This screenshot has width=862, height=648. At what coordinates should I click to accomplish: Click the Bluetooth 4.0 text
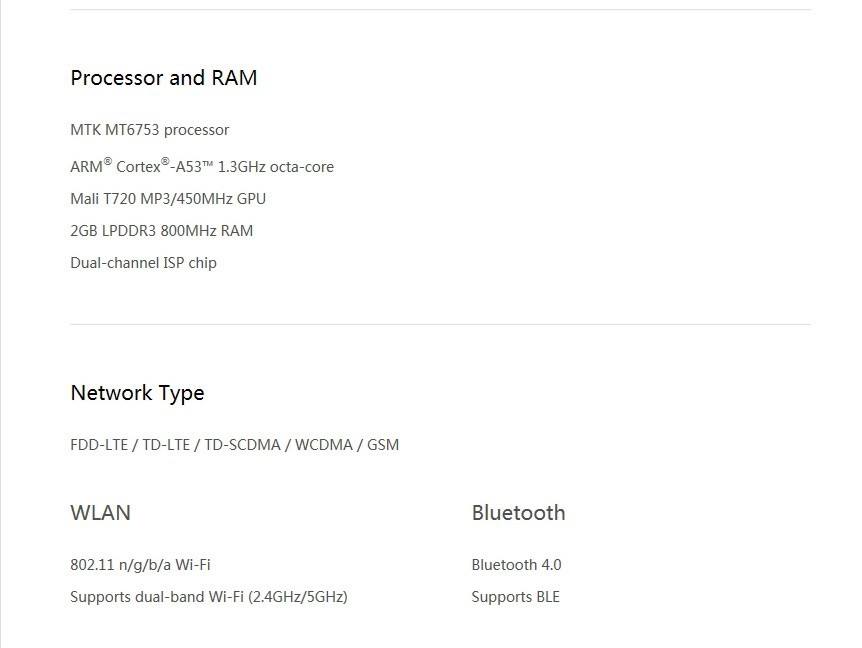pos(516,565)
